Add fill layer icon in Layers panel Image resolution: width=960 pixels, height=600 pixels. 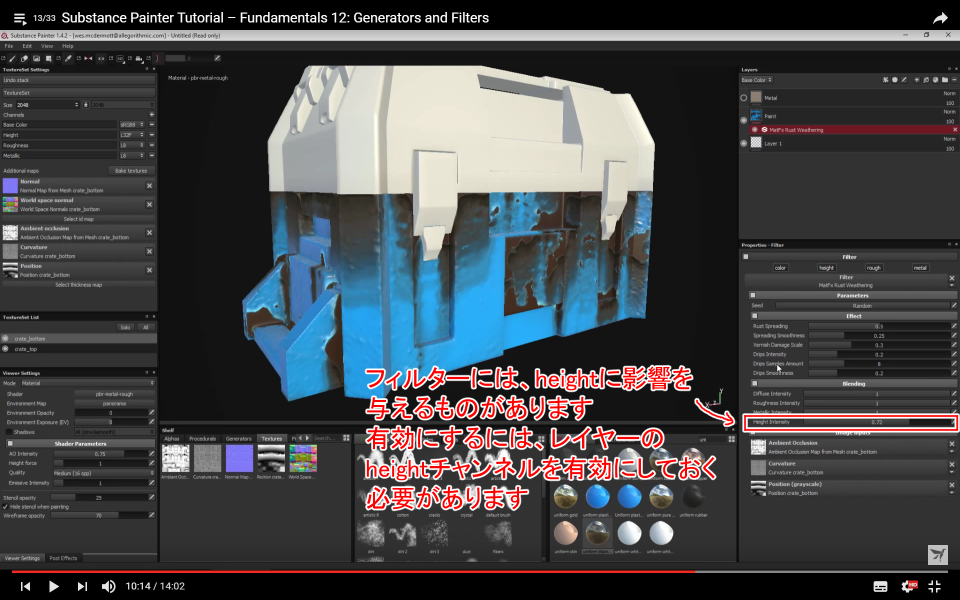pyautogui.click(x=926, y=80)
